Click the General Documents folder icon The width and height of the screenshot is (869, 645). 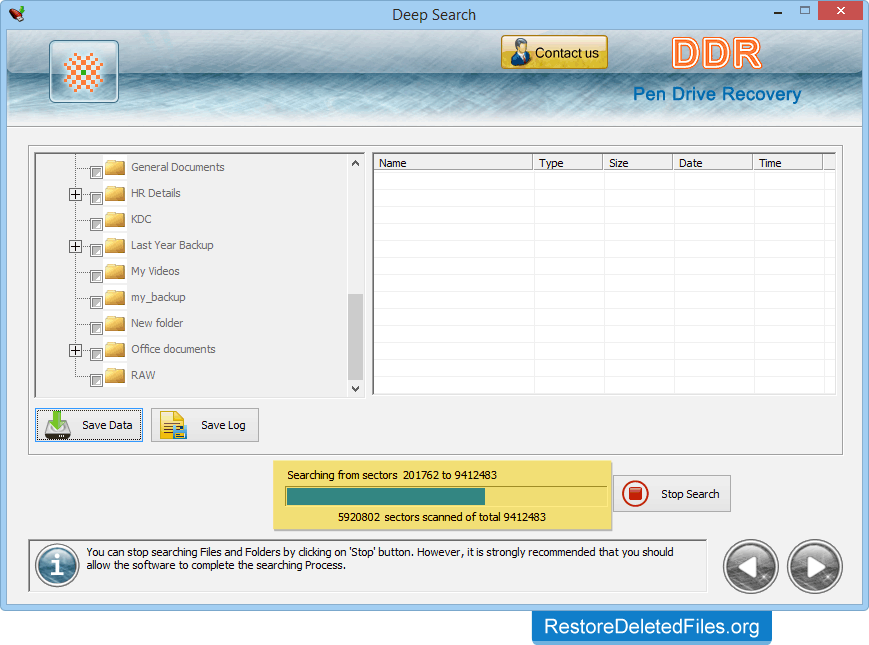pyautogui.click(x=115, y=167)
